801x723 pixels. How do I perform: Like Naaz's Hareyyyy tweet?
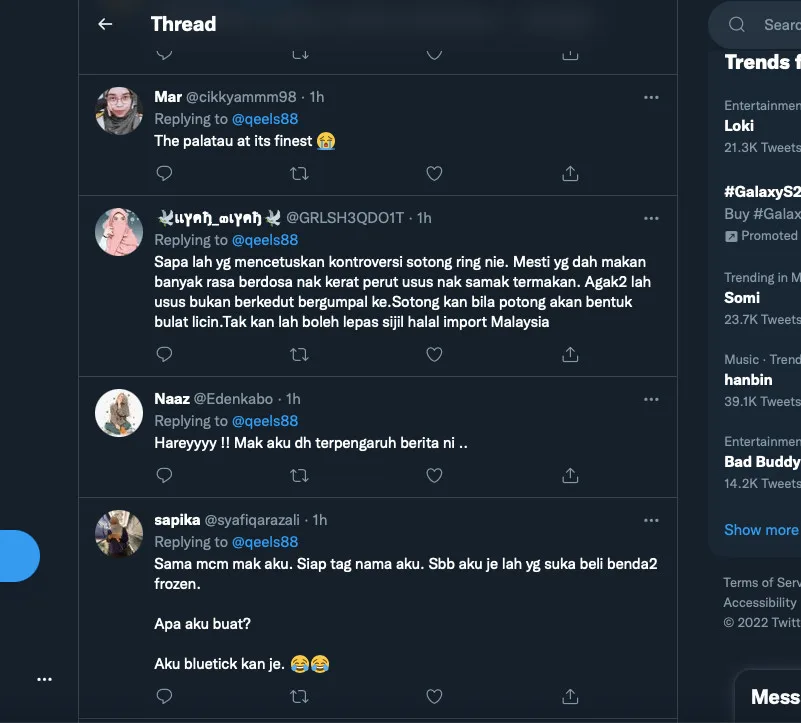434,475
